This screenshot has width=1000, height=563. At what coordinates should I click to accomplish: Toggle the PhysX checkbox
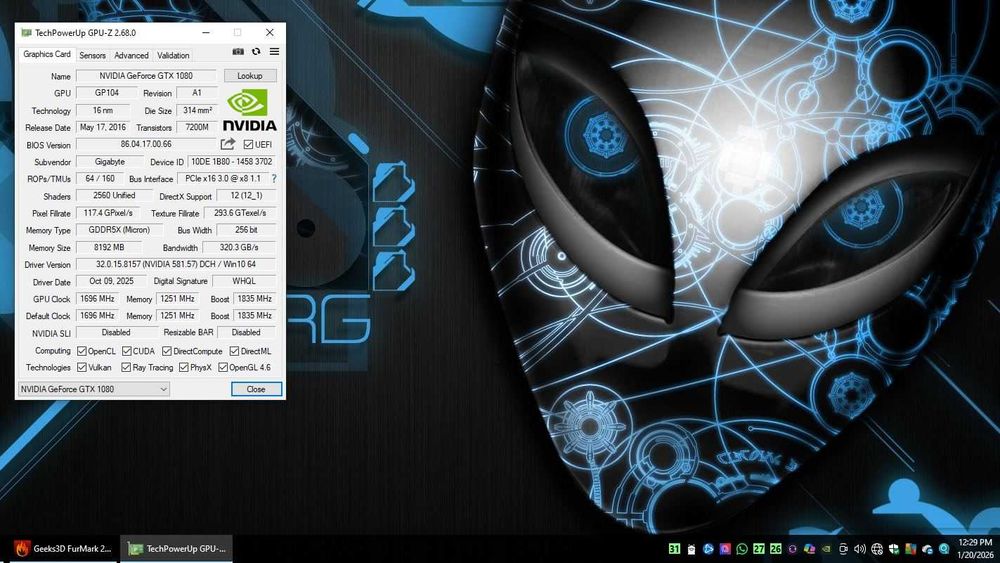coord(184,367)
